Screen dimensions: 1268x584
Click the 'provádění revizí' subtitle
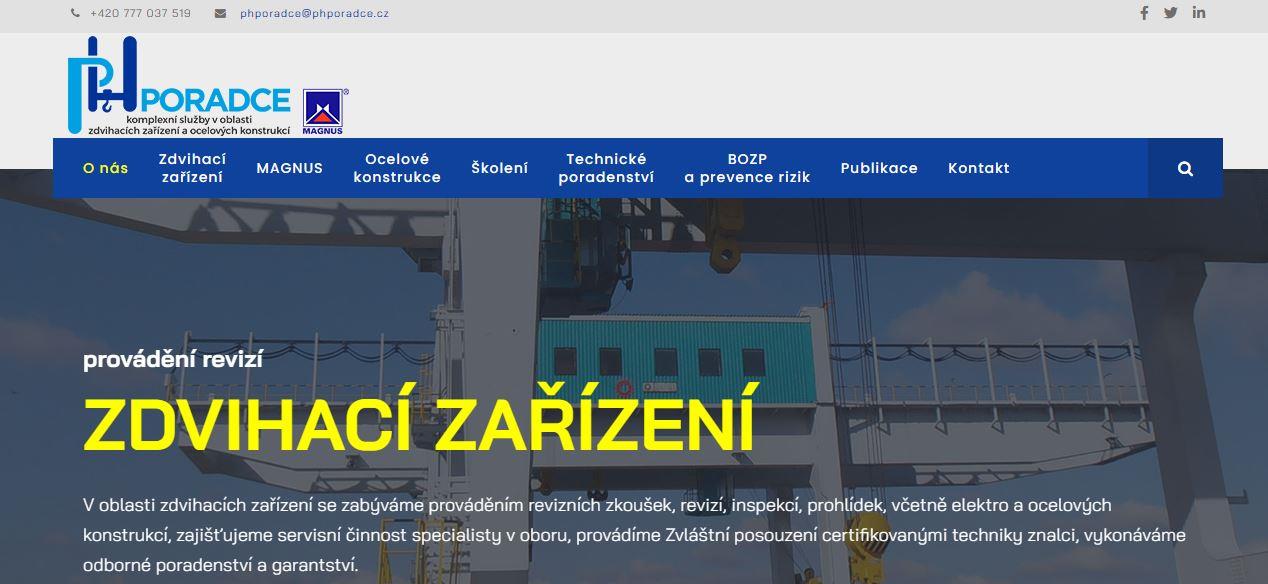(x=173, y=359)
